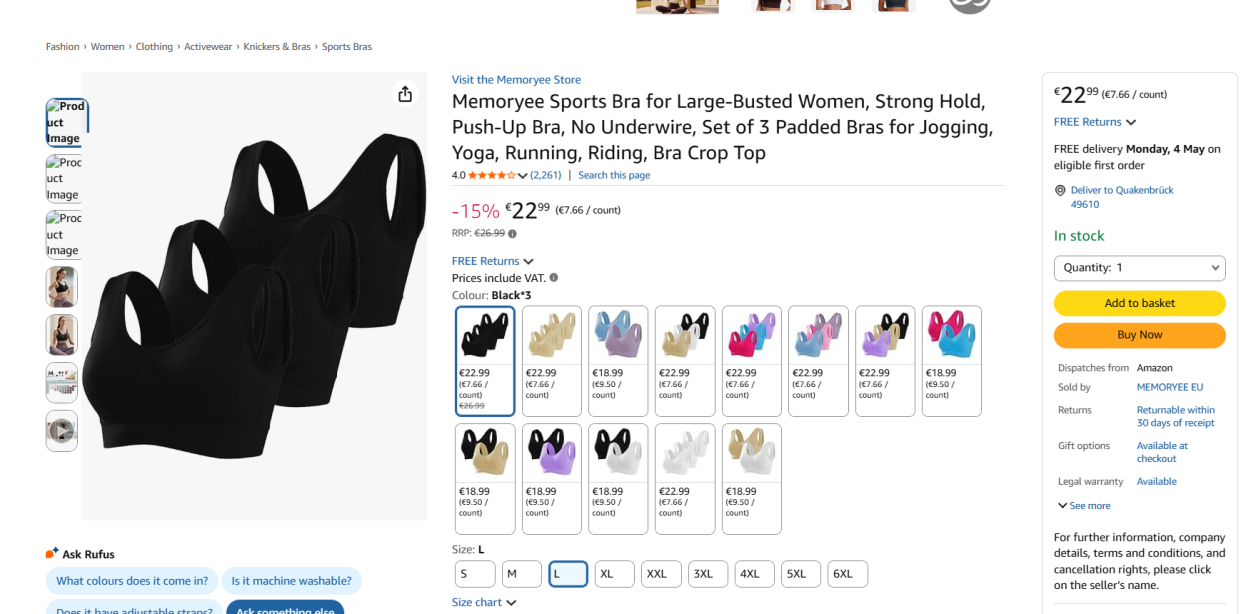This screenshot has height=614, width=1256.
Task: Choose size M option
Action: (521, 574)
